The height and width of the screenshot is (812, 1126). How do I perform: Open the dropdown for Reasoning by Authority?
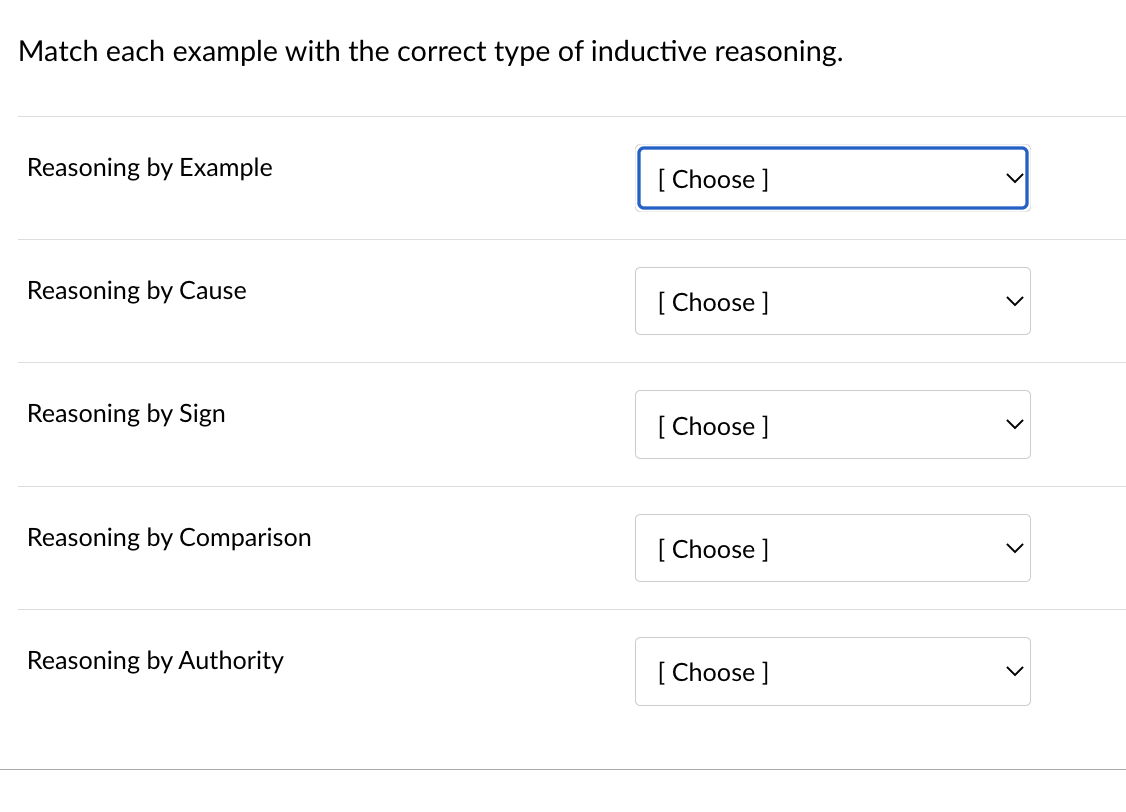click(x=833, y=671)
